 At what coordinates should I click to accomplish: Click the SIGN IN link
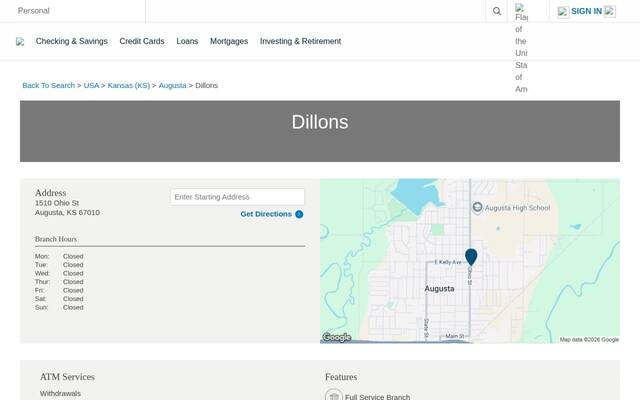[586, 11]
